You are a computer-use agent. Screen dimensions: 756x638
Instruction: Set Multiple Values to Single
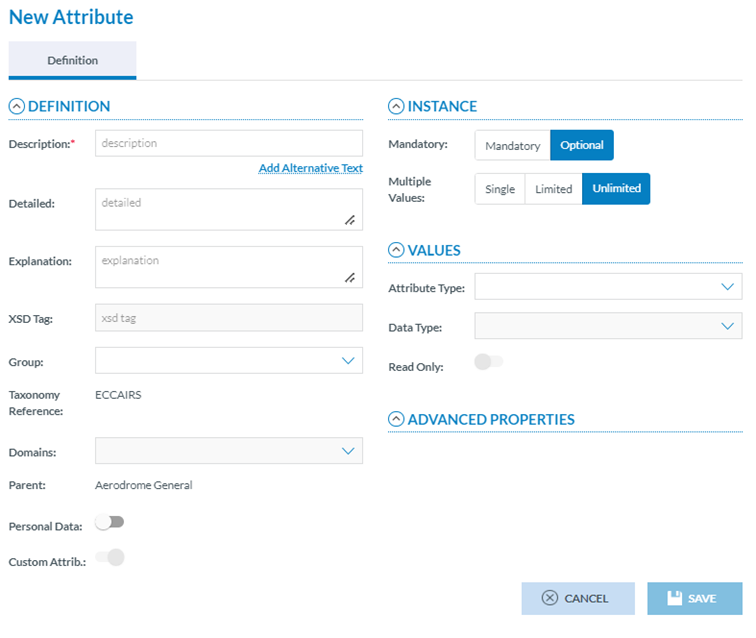click(x=500, y=189)
